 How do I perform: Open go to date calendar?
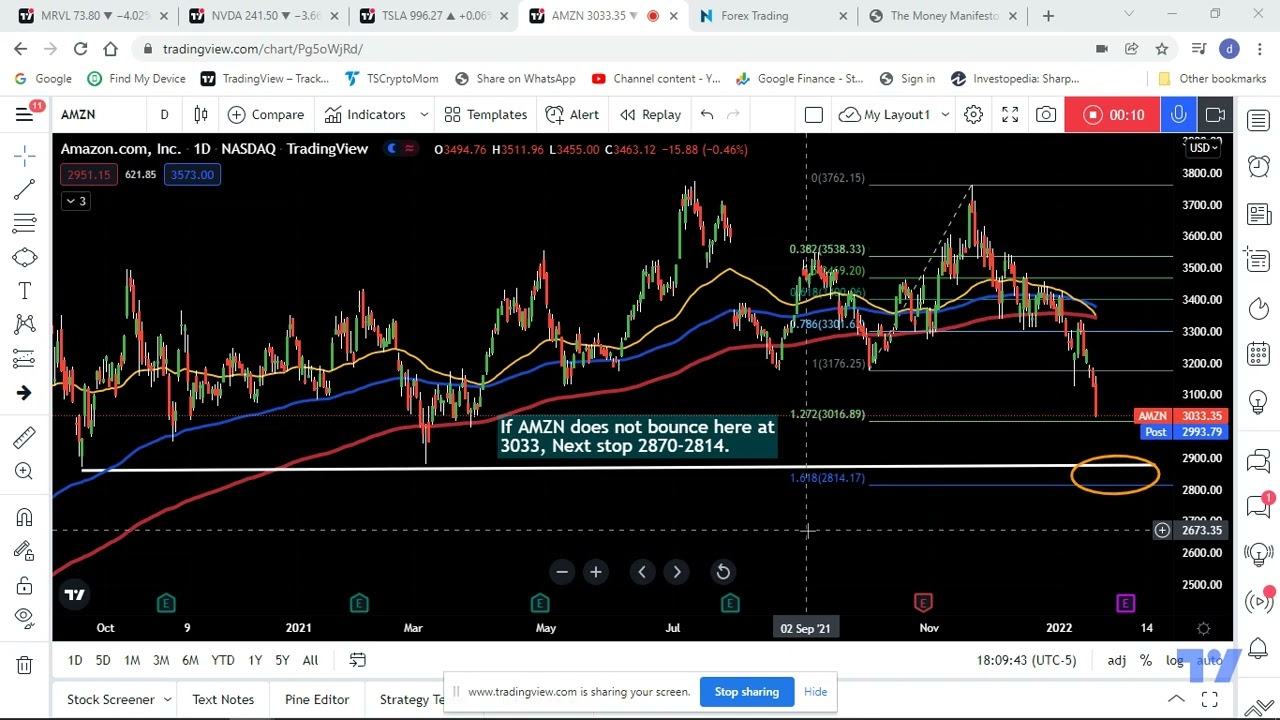click(x=357, y=660)
